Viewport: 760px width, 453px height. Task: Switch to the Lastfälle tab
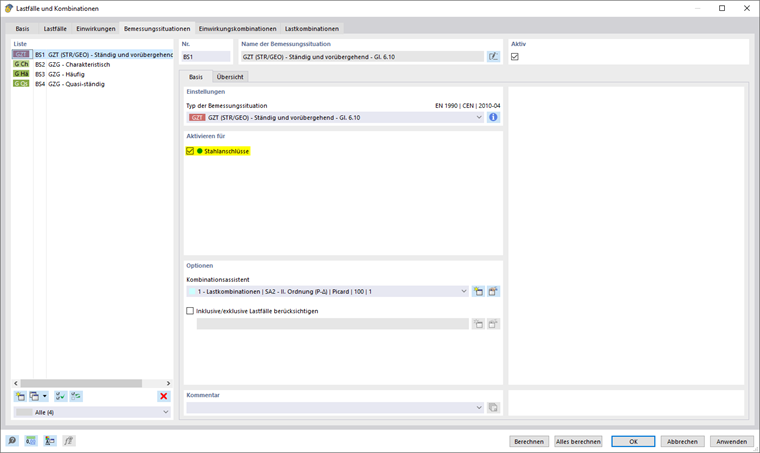55,29
